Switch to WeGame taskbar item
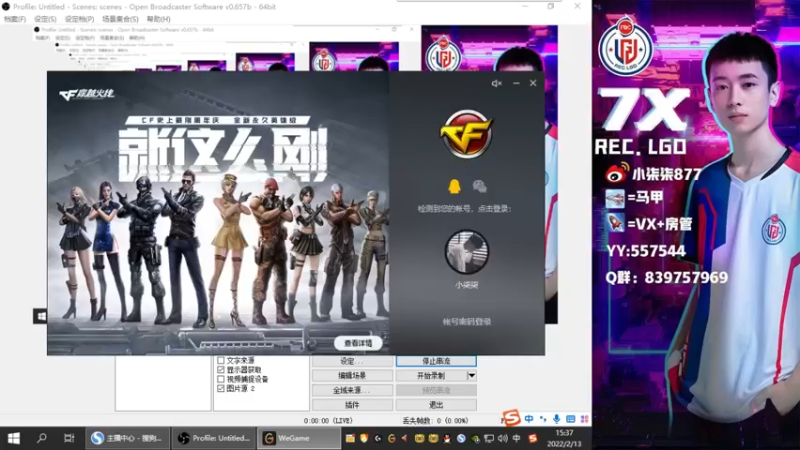 click(x=299, y=438)
